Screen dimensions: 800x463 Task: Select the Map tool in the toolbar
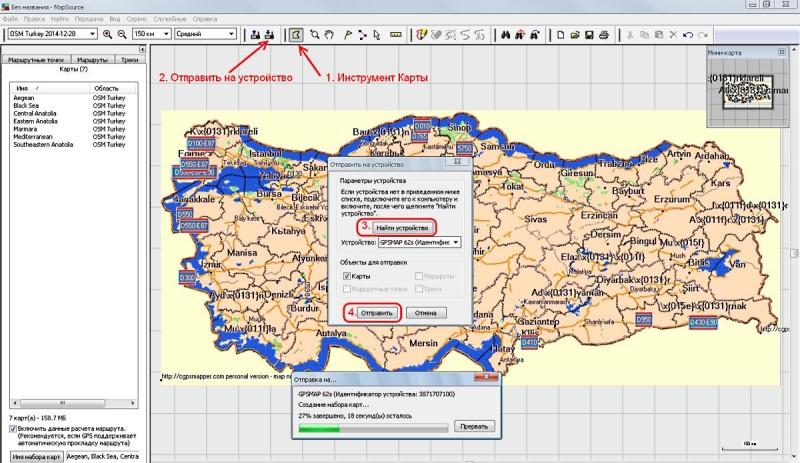[296, 34]
